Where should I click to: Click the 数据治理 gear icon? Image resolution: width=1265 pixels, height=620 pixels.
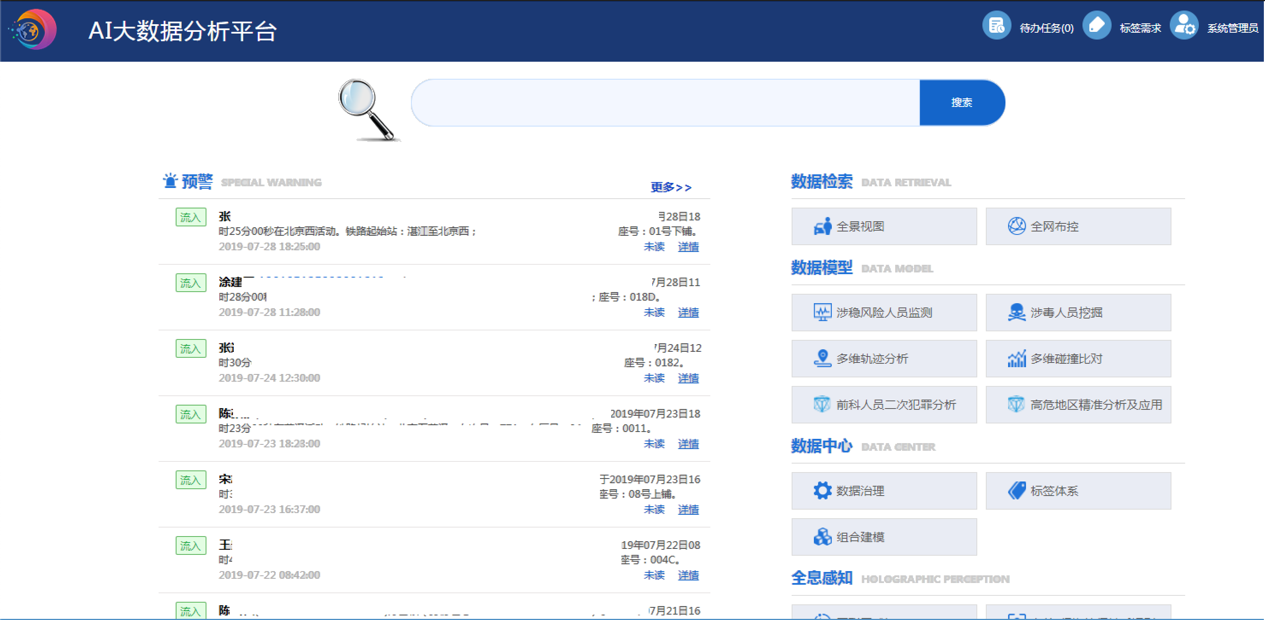[822, 491]
